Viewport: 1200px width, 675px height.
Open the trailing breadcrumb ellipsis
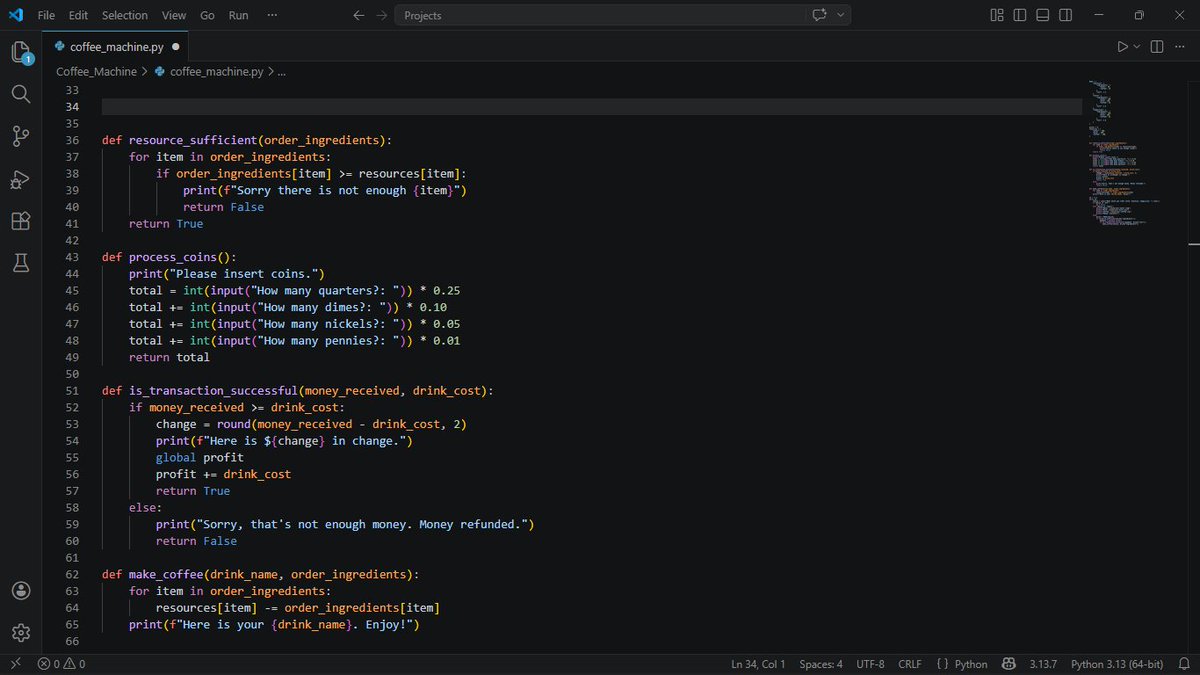(x=281, y=72)
